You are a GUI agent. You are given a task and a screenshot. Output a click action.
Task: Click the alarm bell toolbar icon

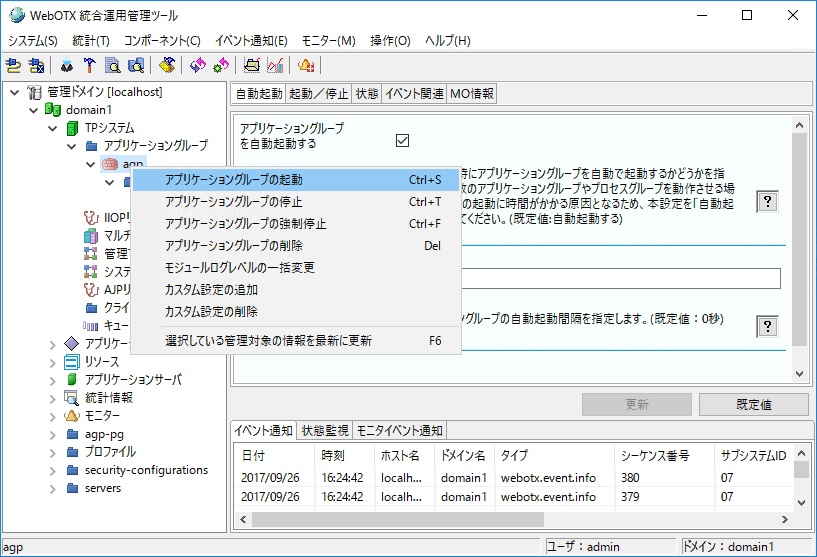pos(306,65)
